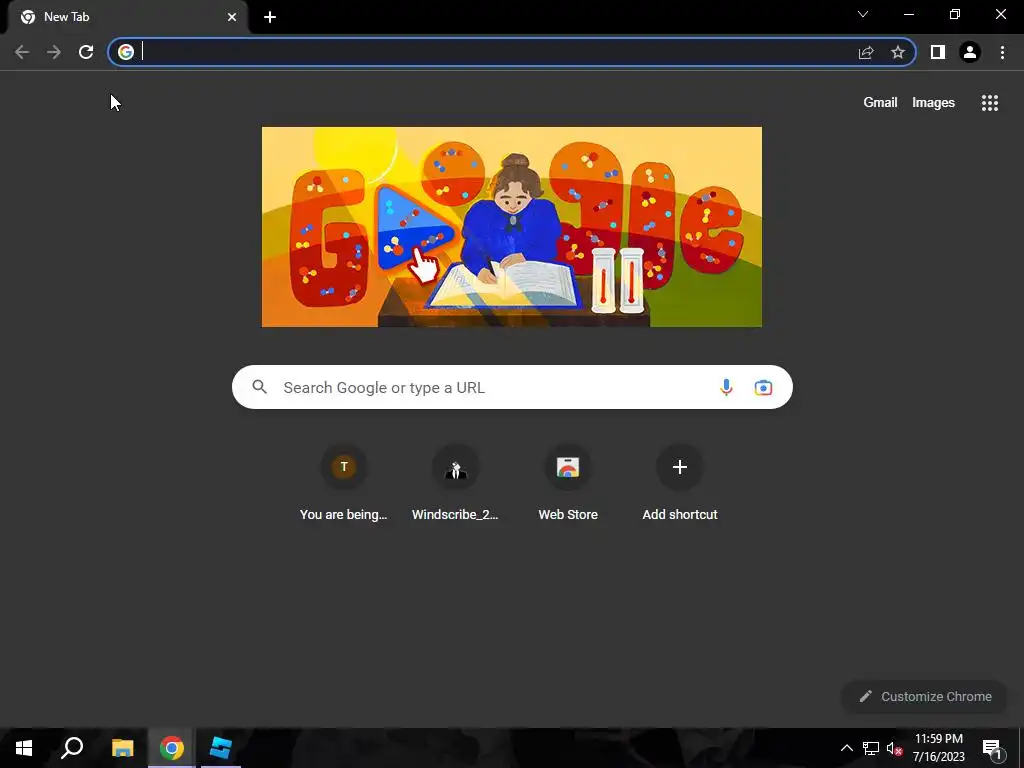This screenshot has width=1024, height=768.
Task: Click the magnifier icon in the search box
Action: 259,387
